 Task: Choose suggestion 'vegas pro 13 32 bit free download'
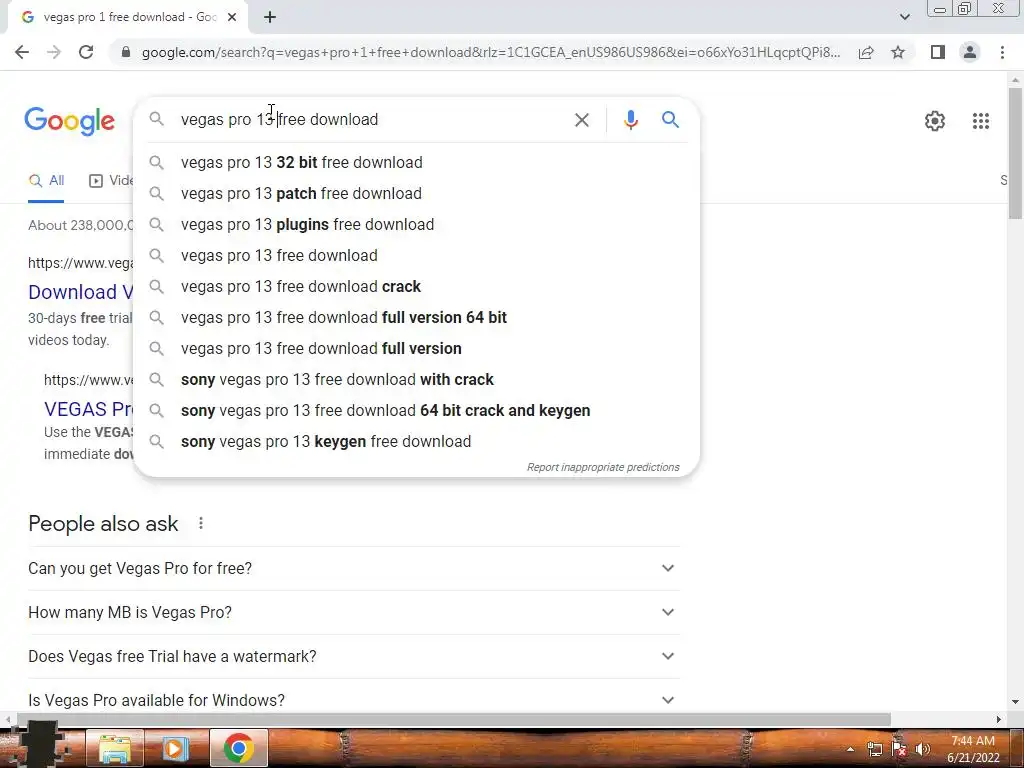point(416,163)
